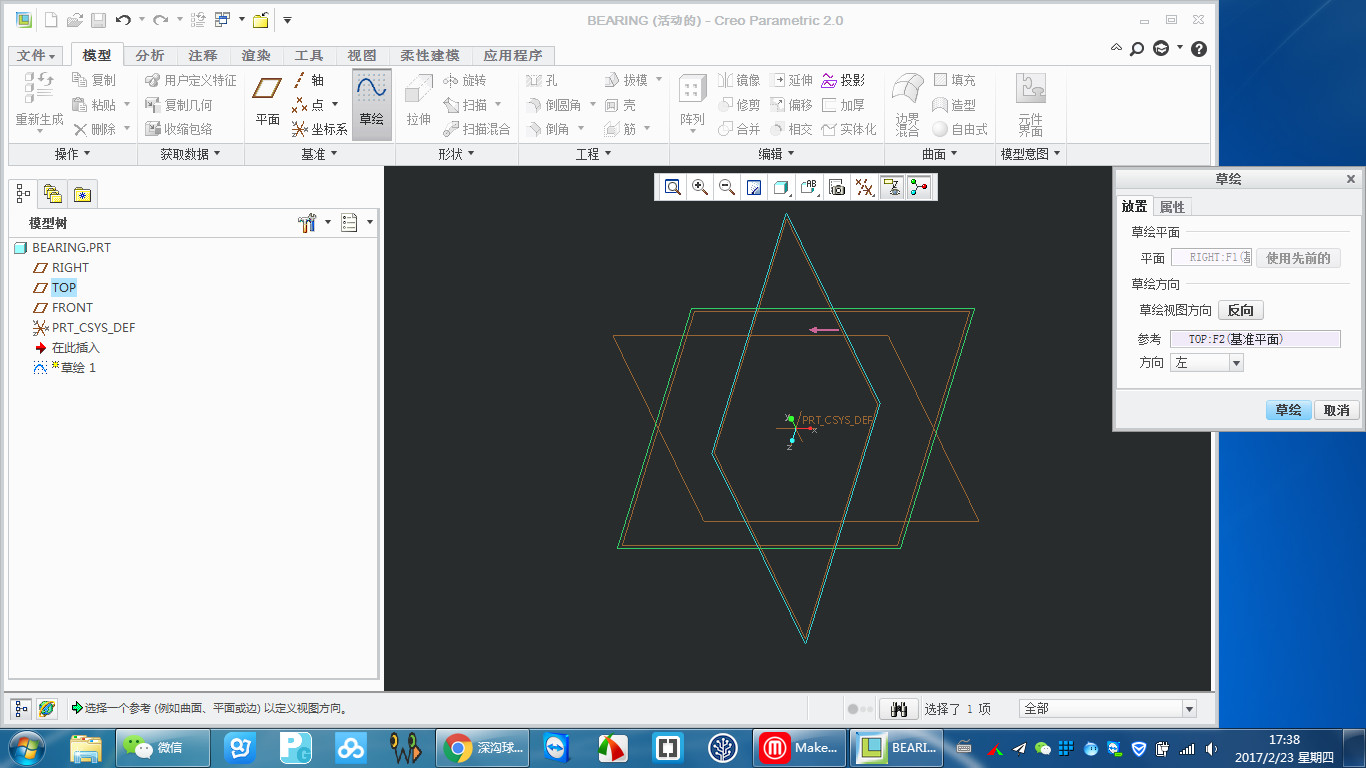
Task: Open the datum display filters icon
Action: (865, 187)
